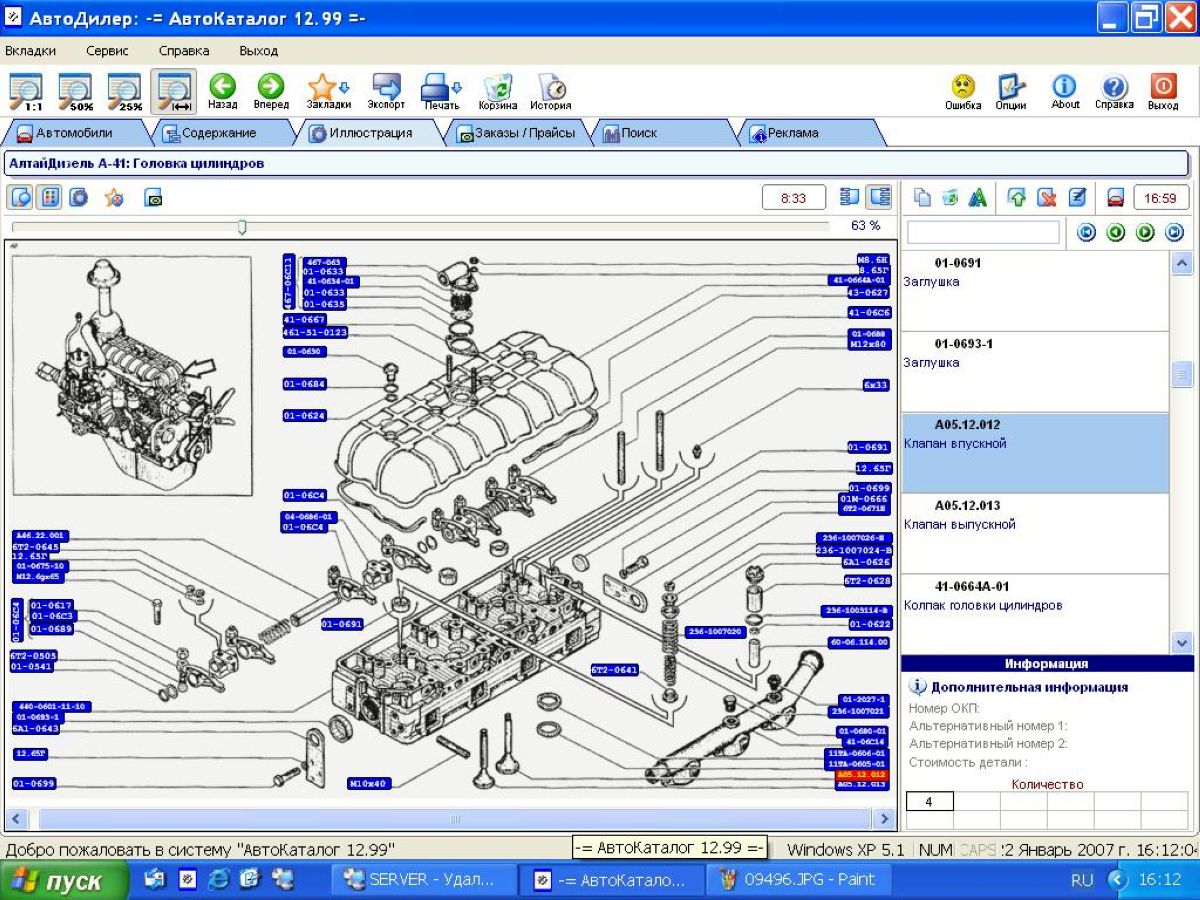The width and height of the screenshot is (1200, 900).
Task: Select A05.12.012 Клапан впускной row
Action: tap(1035, 453)
